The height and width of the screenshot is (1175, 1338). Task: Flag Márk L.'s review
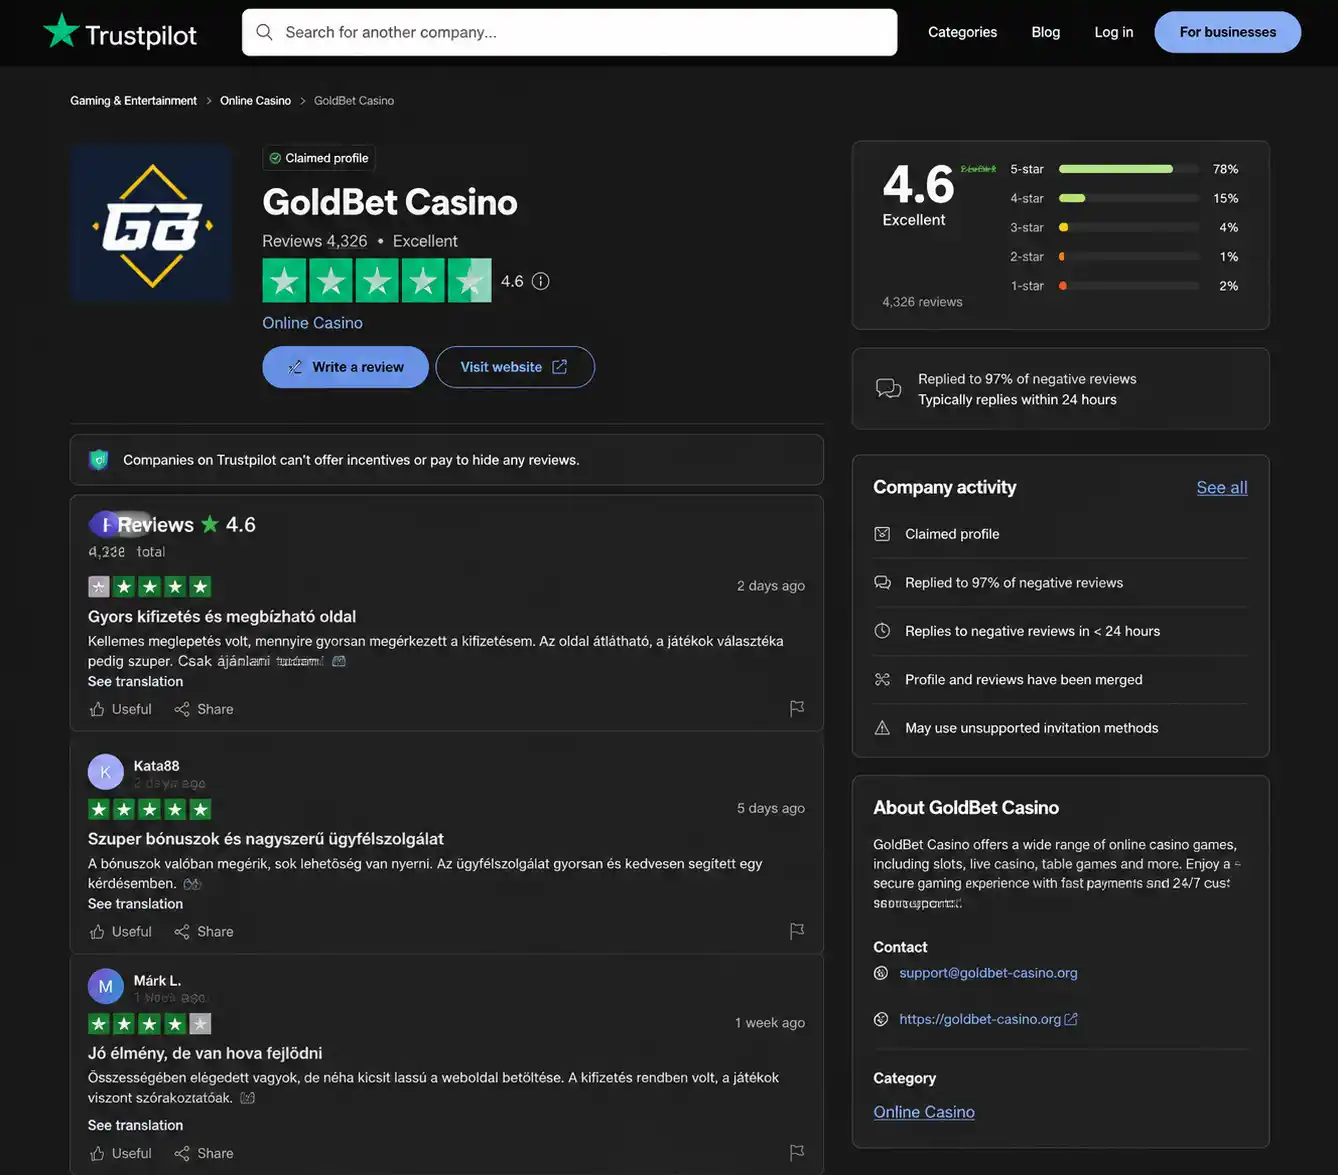(797, 1153)
